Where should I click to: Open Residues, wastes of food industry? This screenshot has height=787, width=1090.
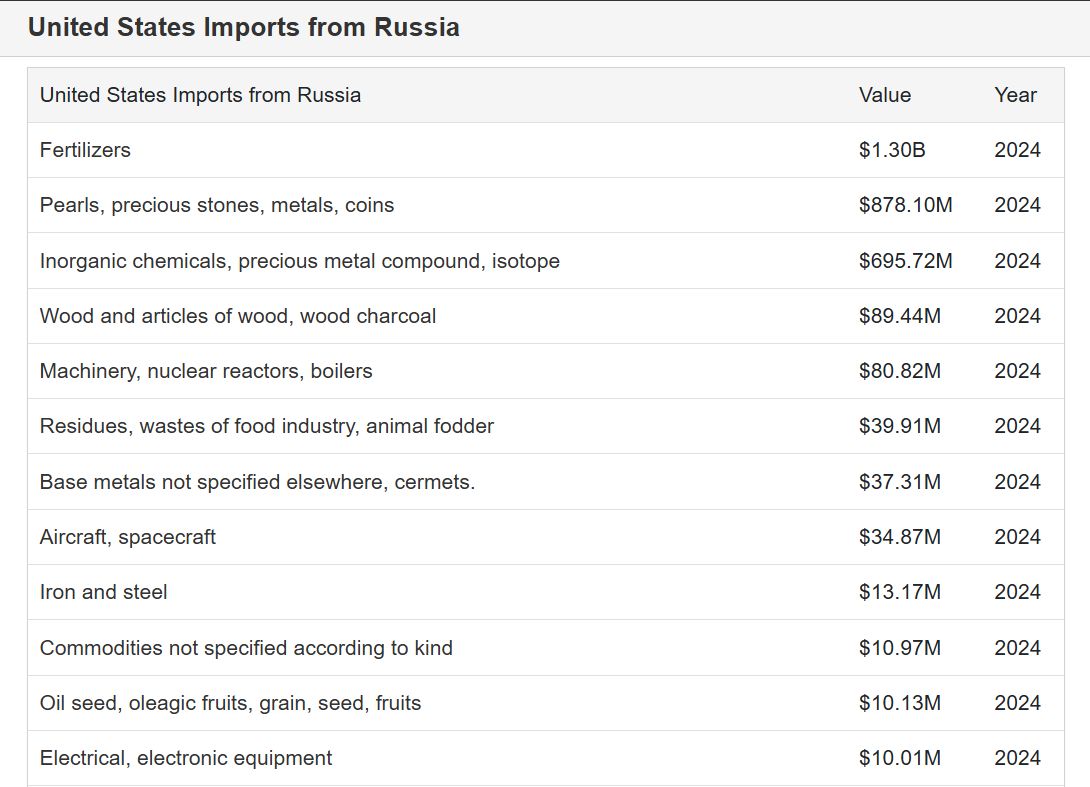tap(267, 426)
